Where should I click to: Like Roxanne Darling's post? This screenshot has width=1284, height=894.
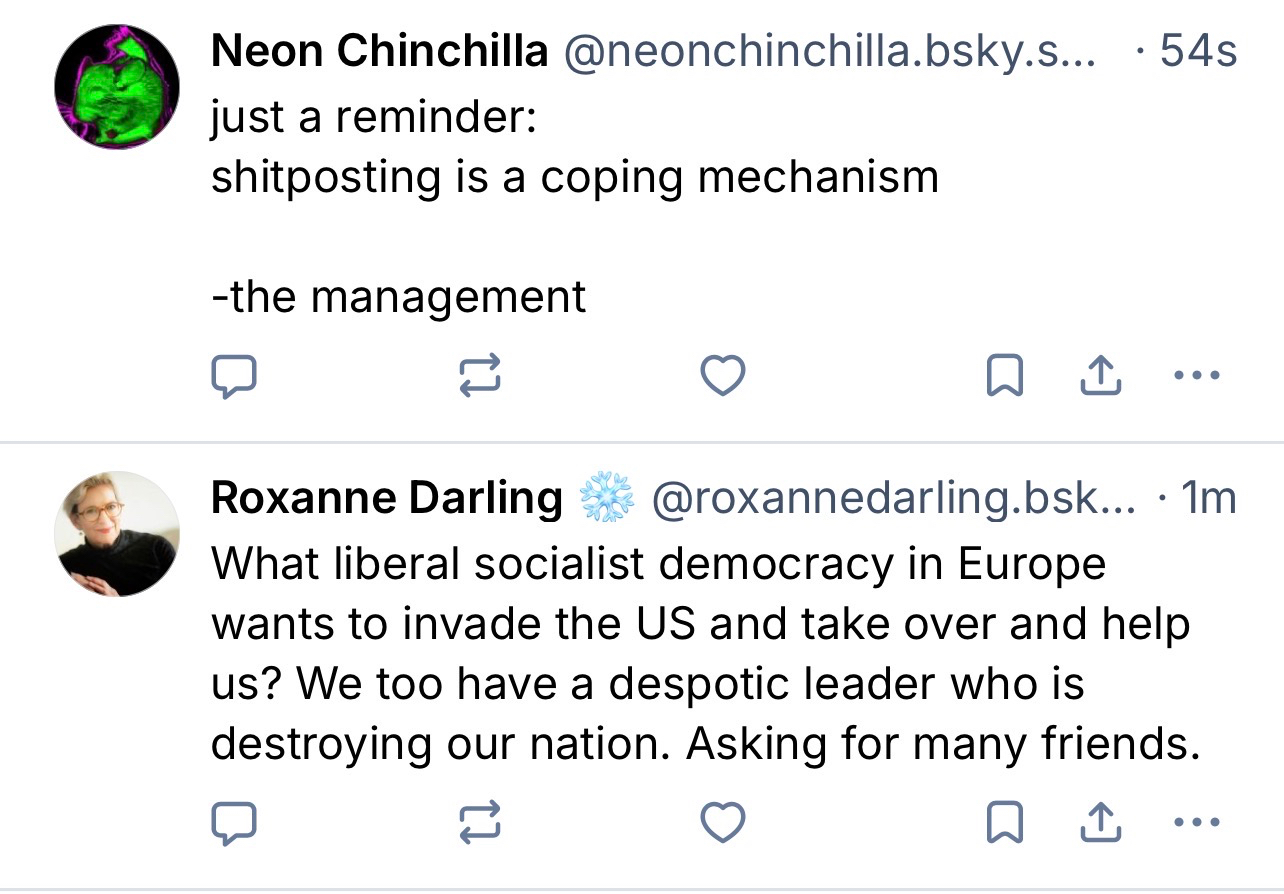click(x=722, y=823)
